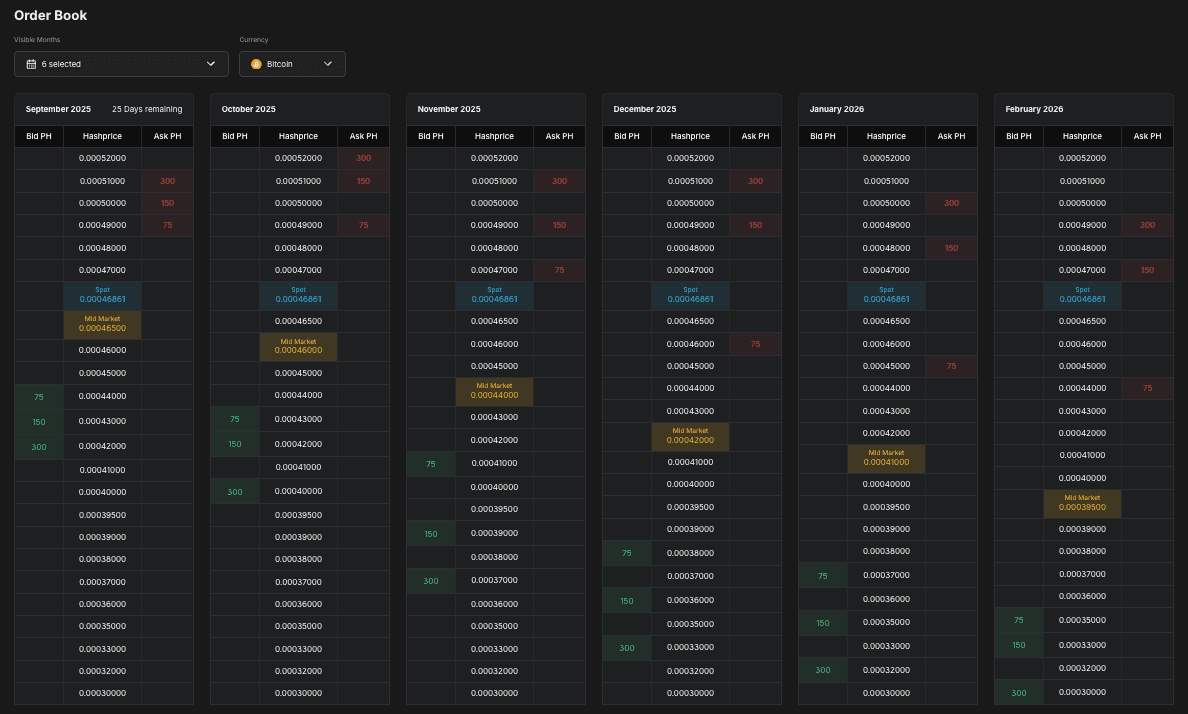Open the Currency dropdown chevron
The width and height of the screenshot is (1188, 714).
(328, 64)
